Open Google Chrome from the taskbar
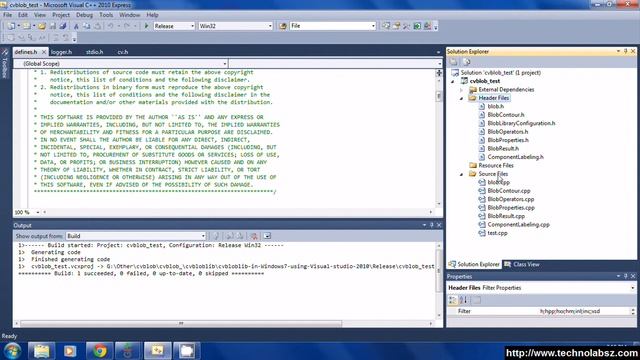 pos(99,351)
